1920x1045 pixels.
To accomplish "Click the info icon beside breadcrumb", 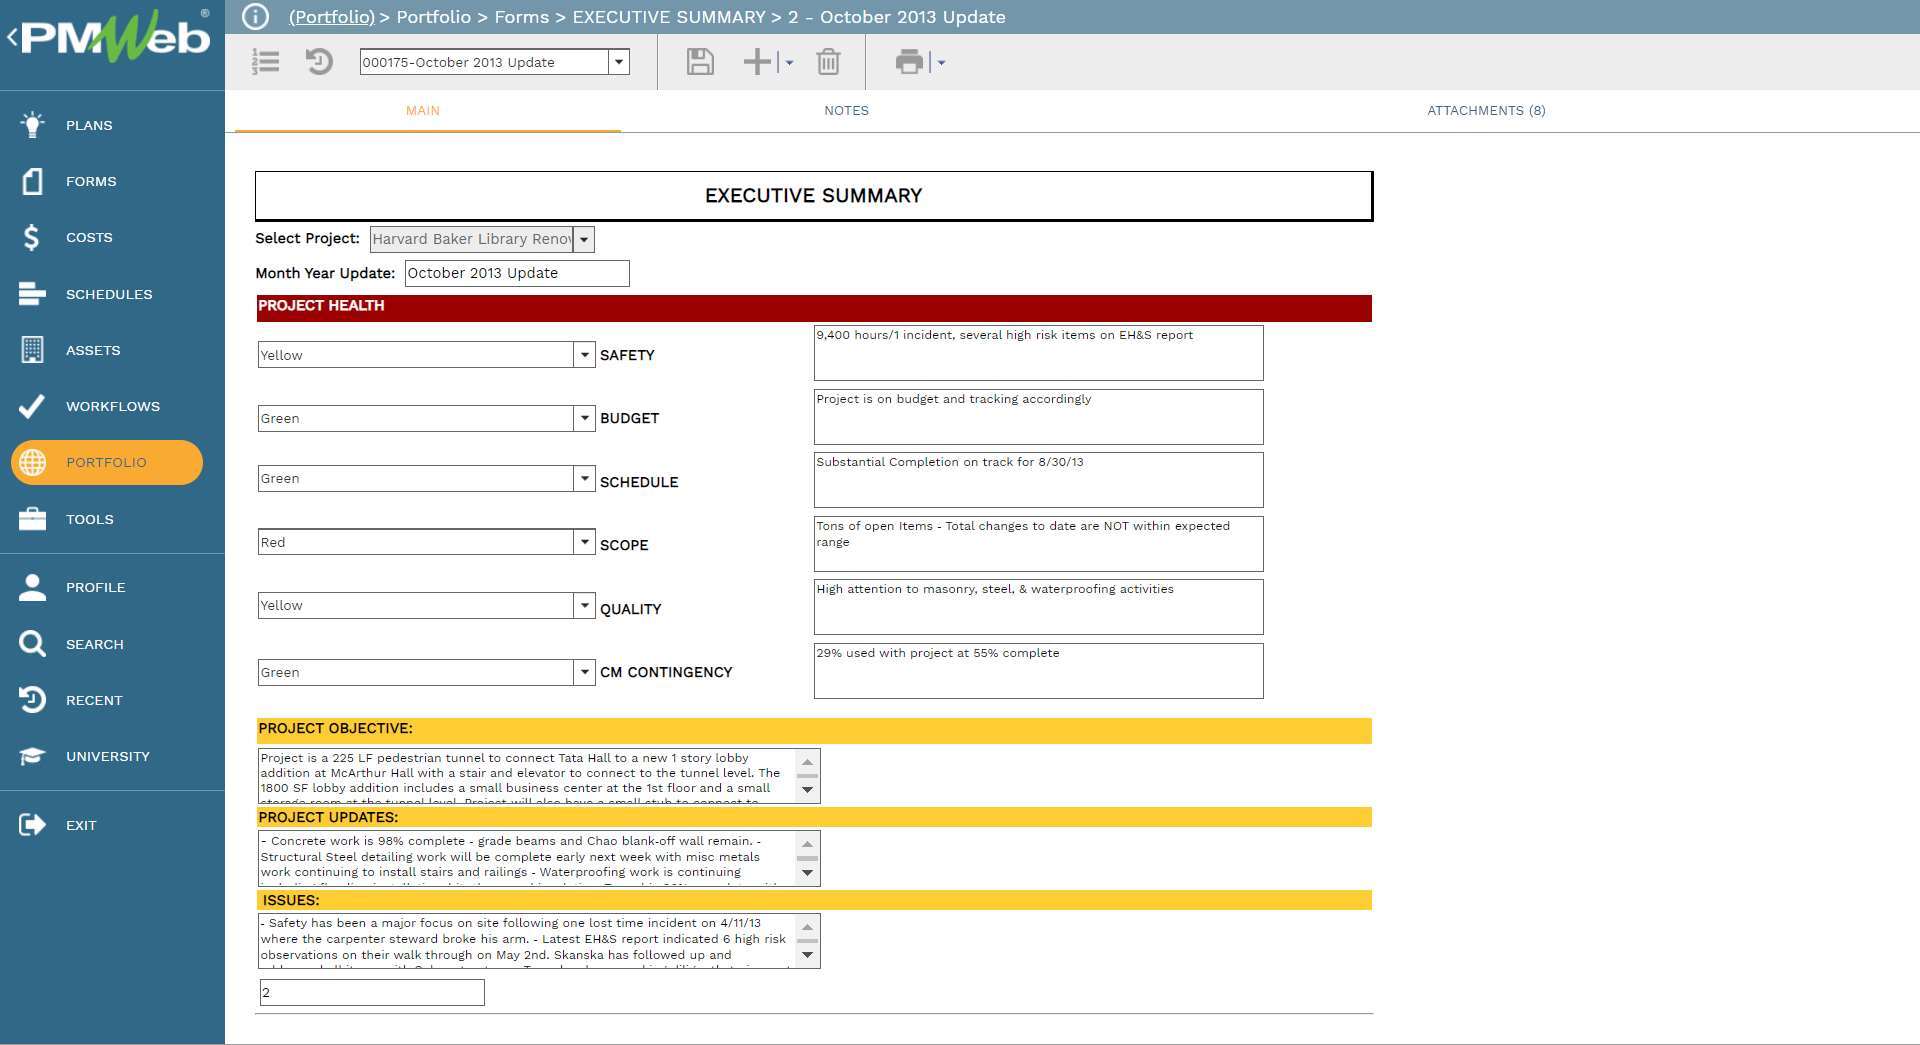I will click(x=256, y=17).
